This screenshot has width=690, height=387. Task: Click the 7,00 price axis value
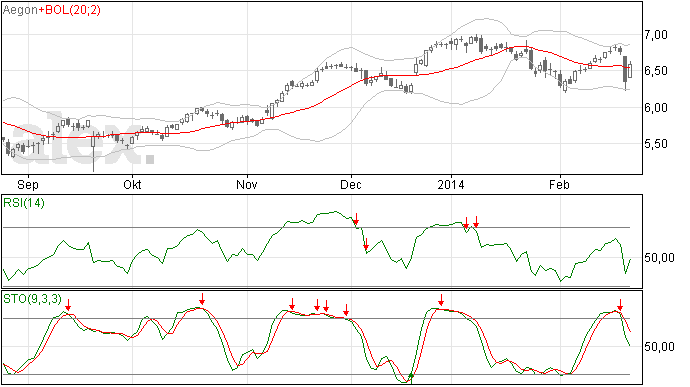click(x=656, y=34)
